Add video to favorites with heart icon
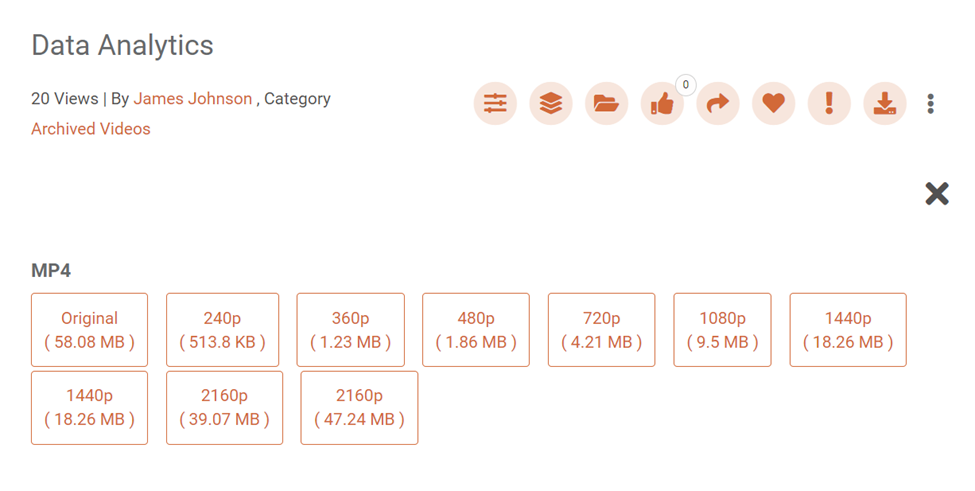The width and height of the screenshot is (975, 491). tap(773, 103)
